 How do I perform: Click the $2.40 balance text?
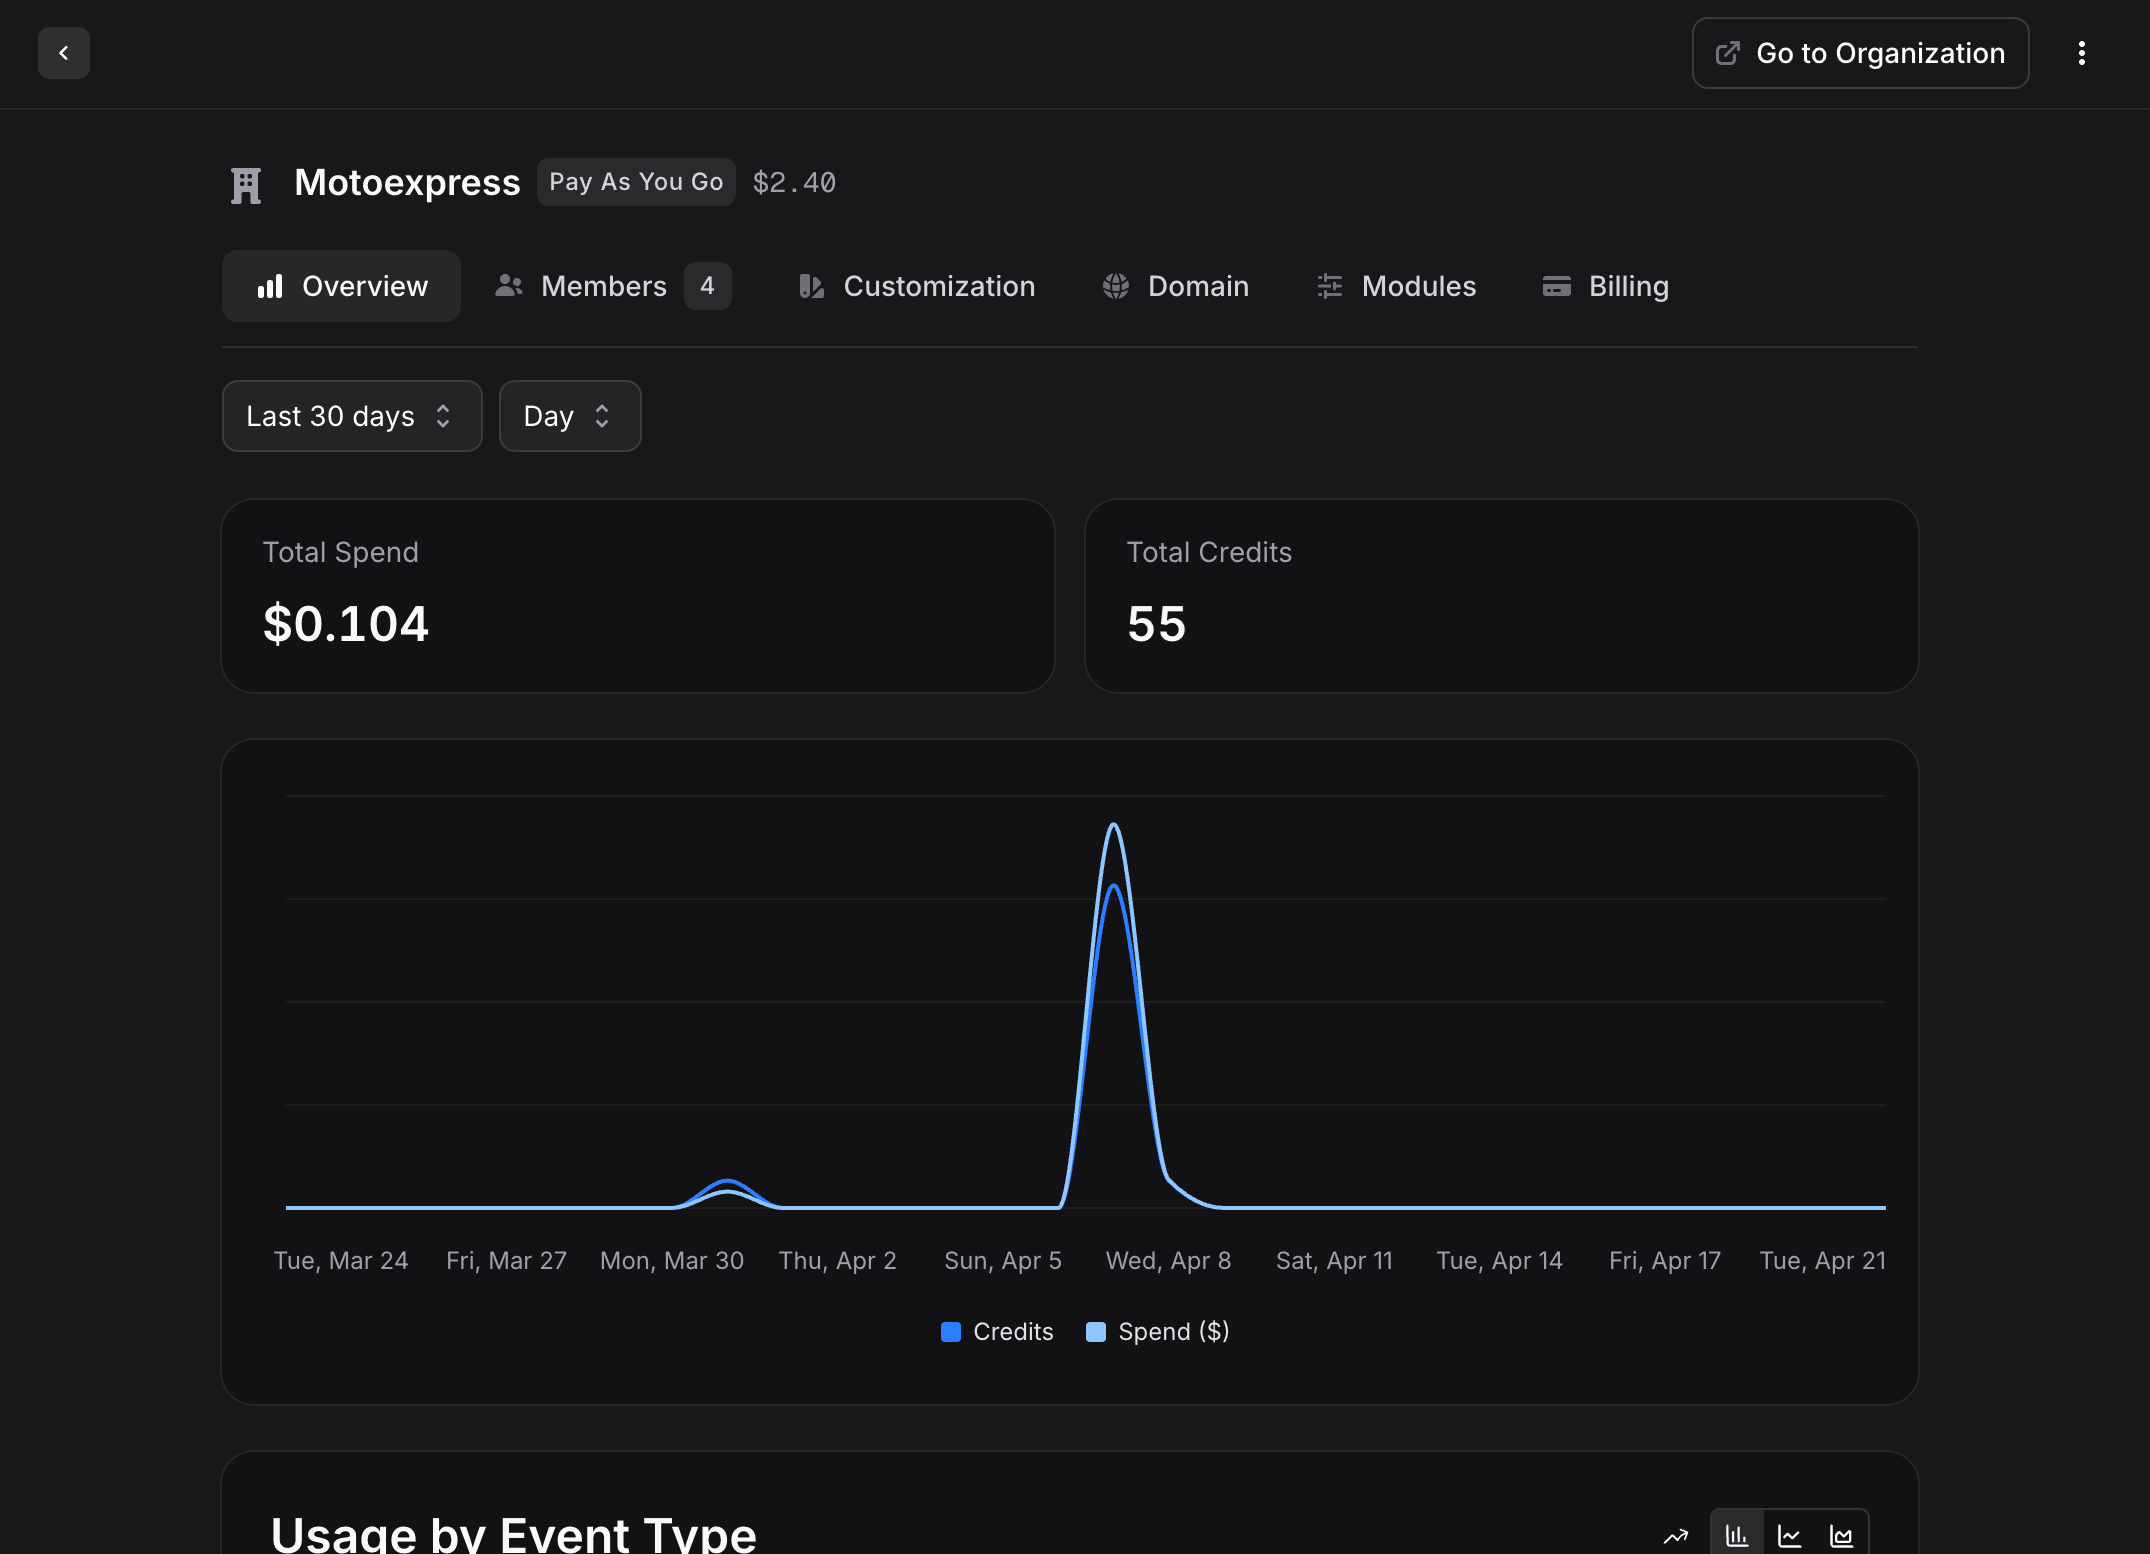794,182
